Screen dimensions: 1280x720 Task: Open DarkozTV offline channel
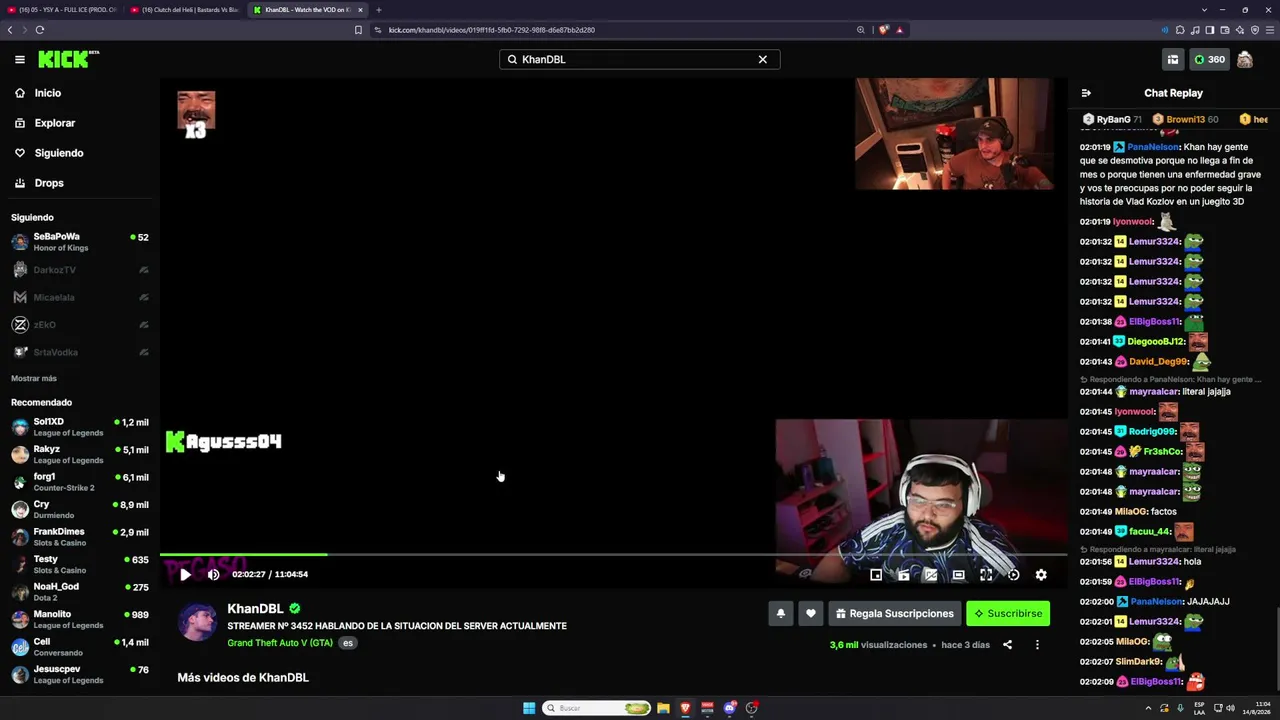(x=80, y=270)
